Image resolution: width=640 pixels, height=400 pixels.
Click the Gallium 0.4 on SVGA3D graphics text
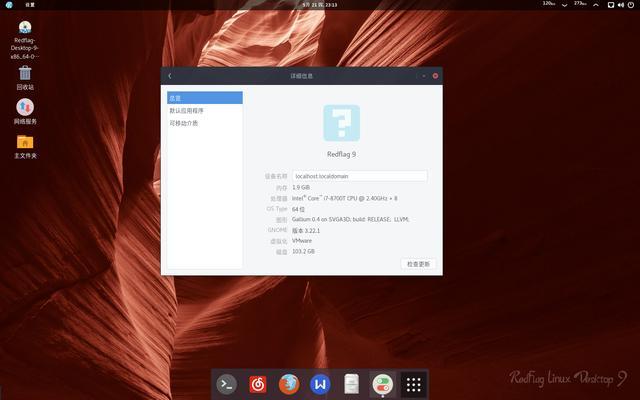point(351,220)
